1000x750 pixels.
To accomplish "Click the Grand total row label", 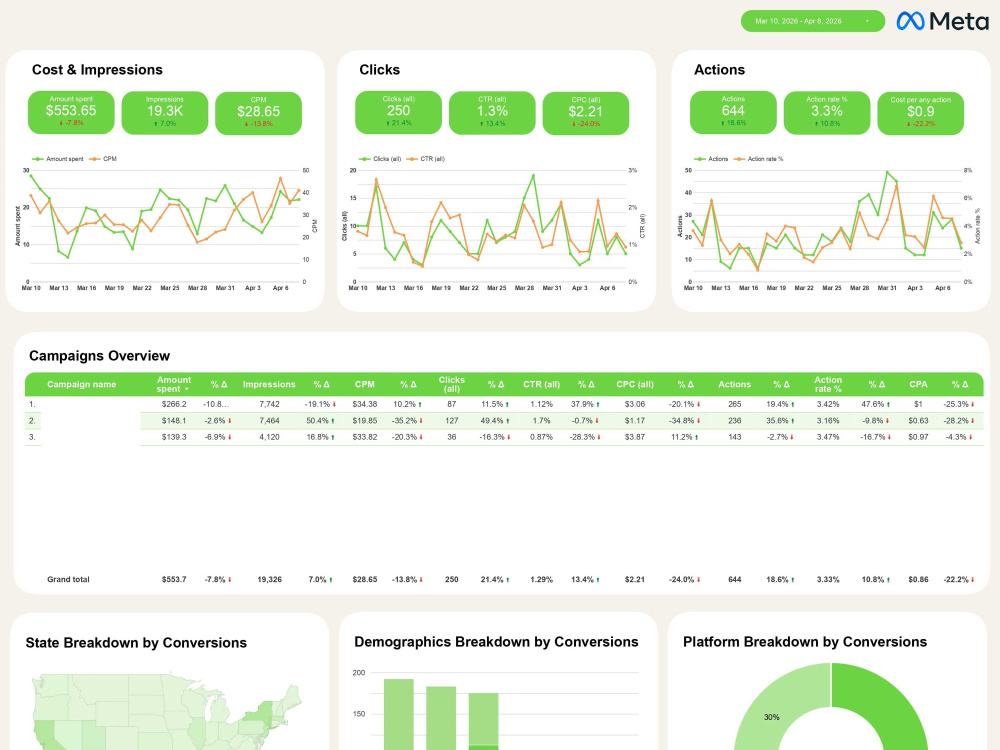I will point(68,580).
